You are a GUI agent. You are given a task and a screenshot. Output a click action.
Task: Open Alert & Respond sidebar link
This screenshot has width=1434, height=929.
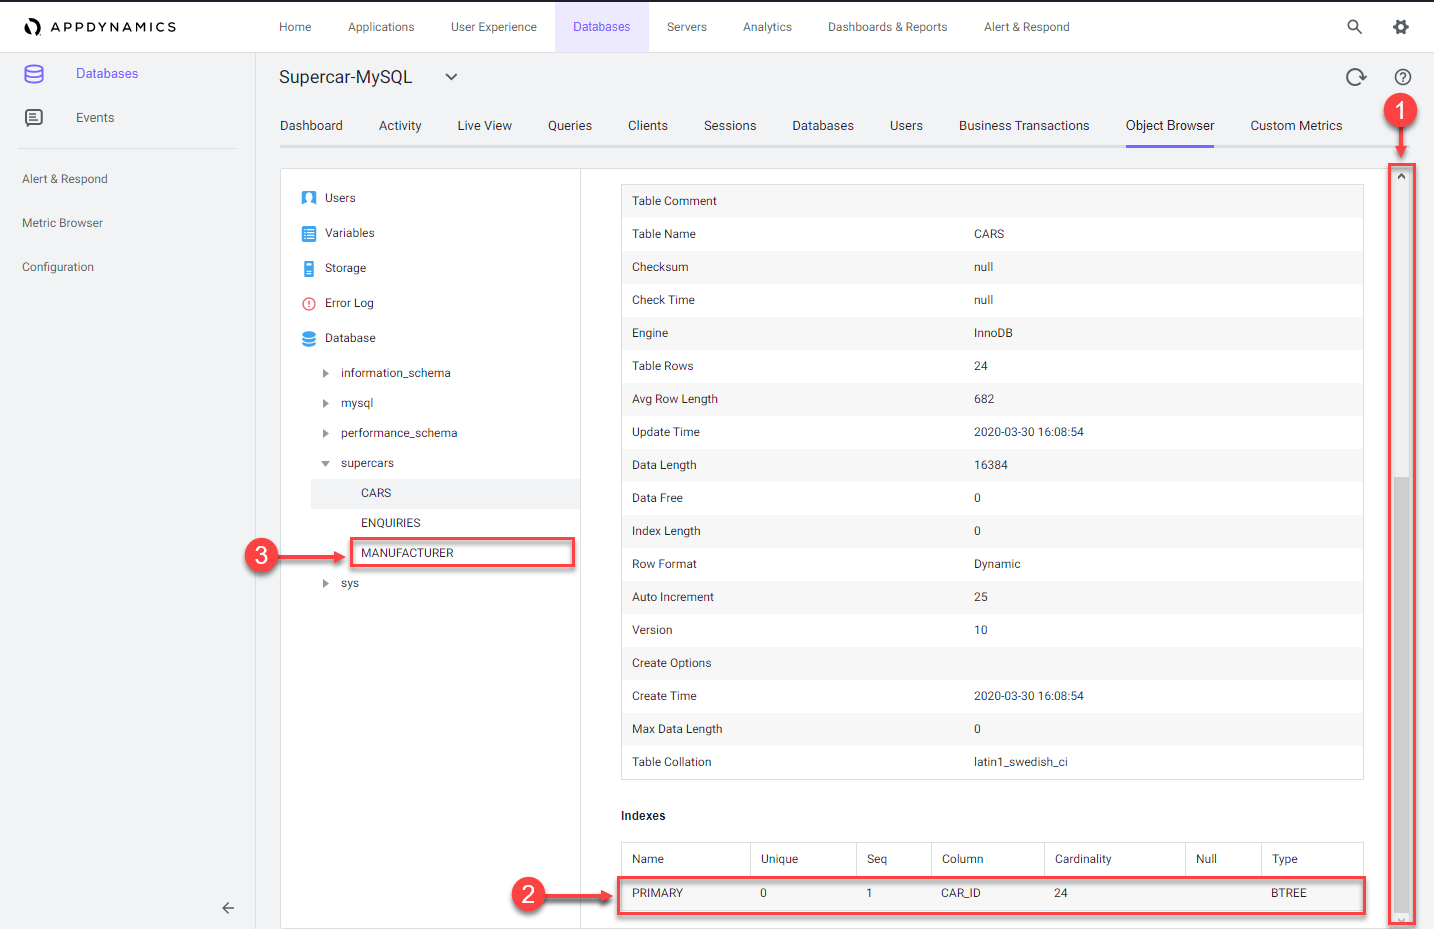[65, 179]
